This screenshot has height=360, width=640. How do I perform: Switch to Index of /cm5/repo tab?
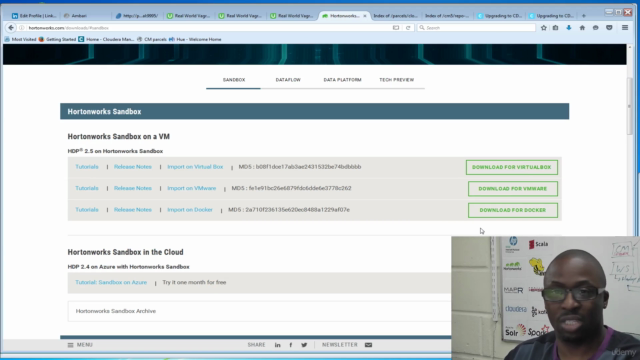447,16
